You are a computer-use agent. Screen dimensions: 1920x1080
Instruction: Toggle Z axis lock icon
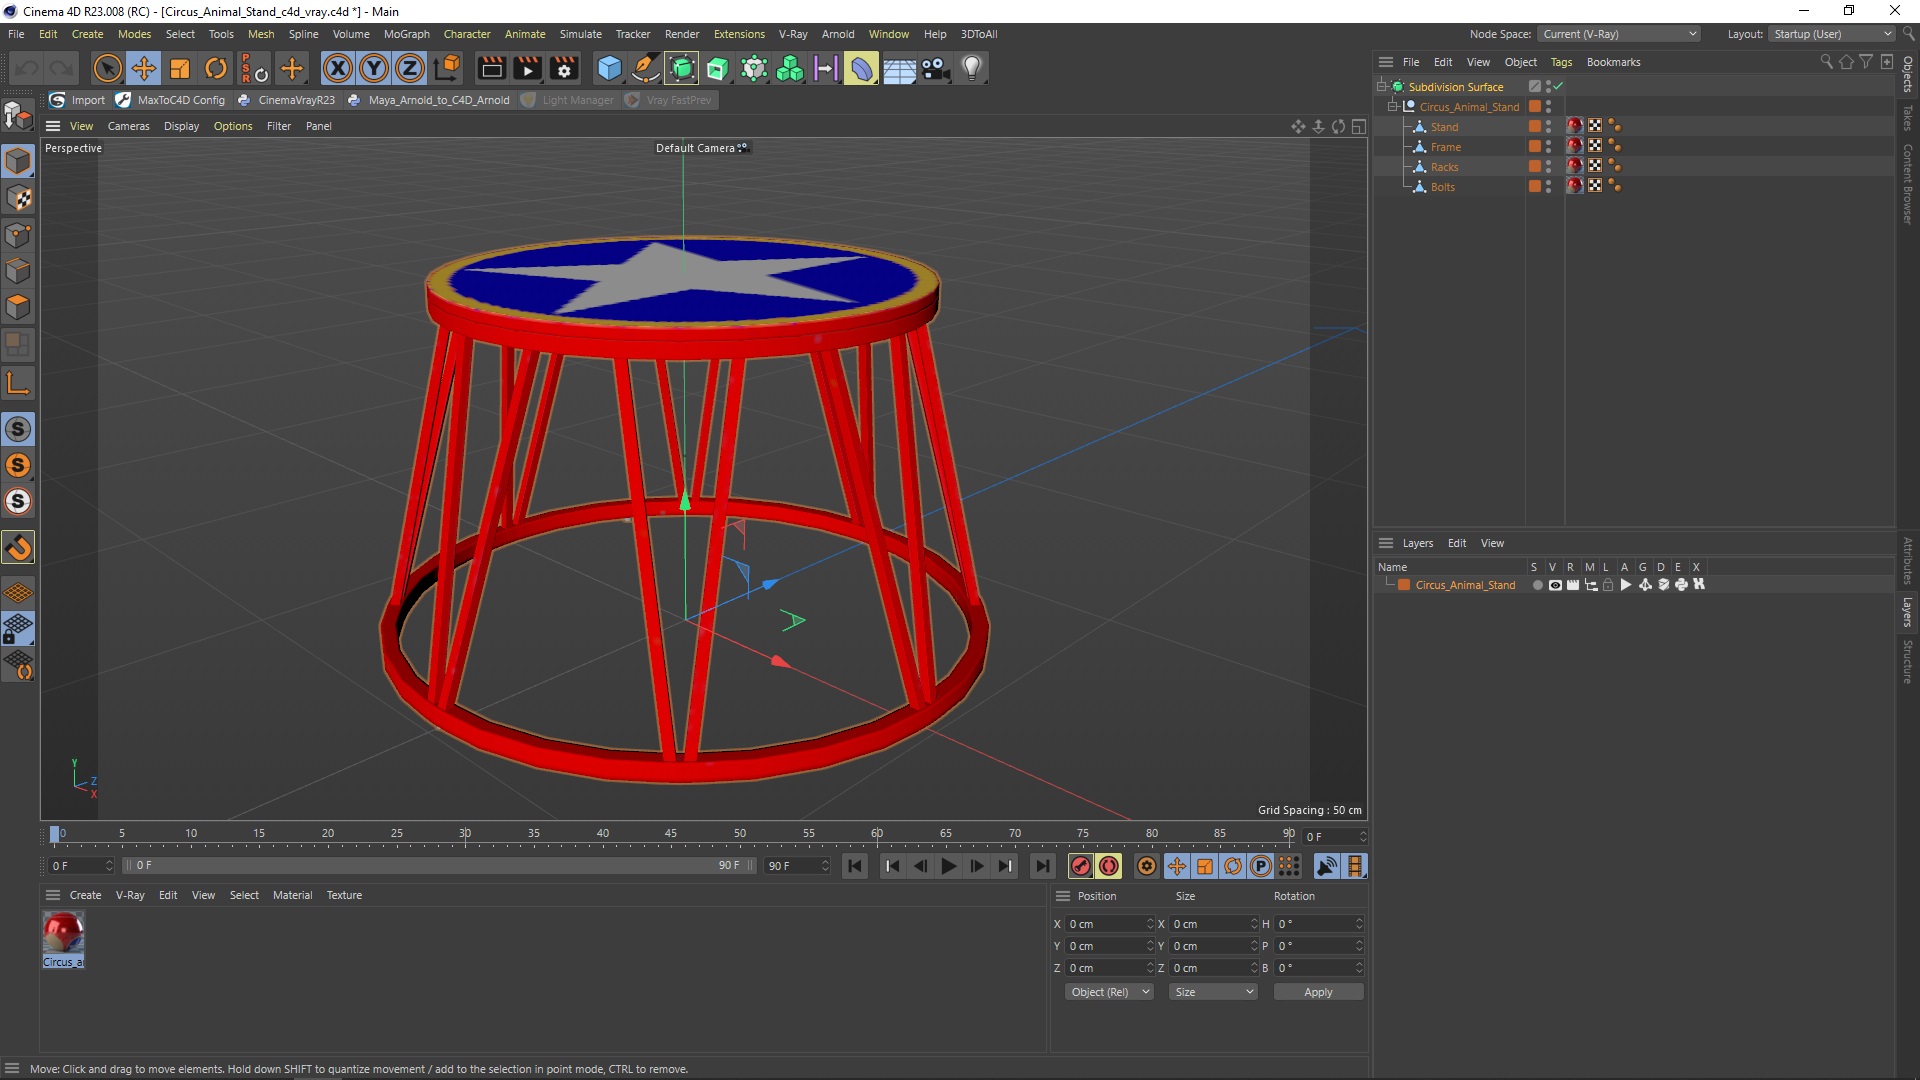coord(410,68)
